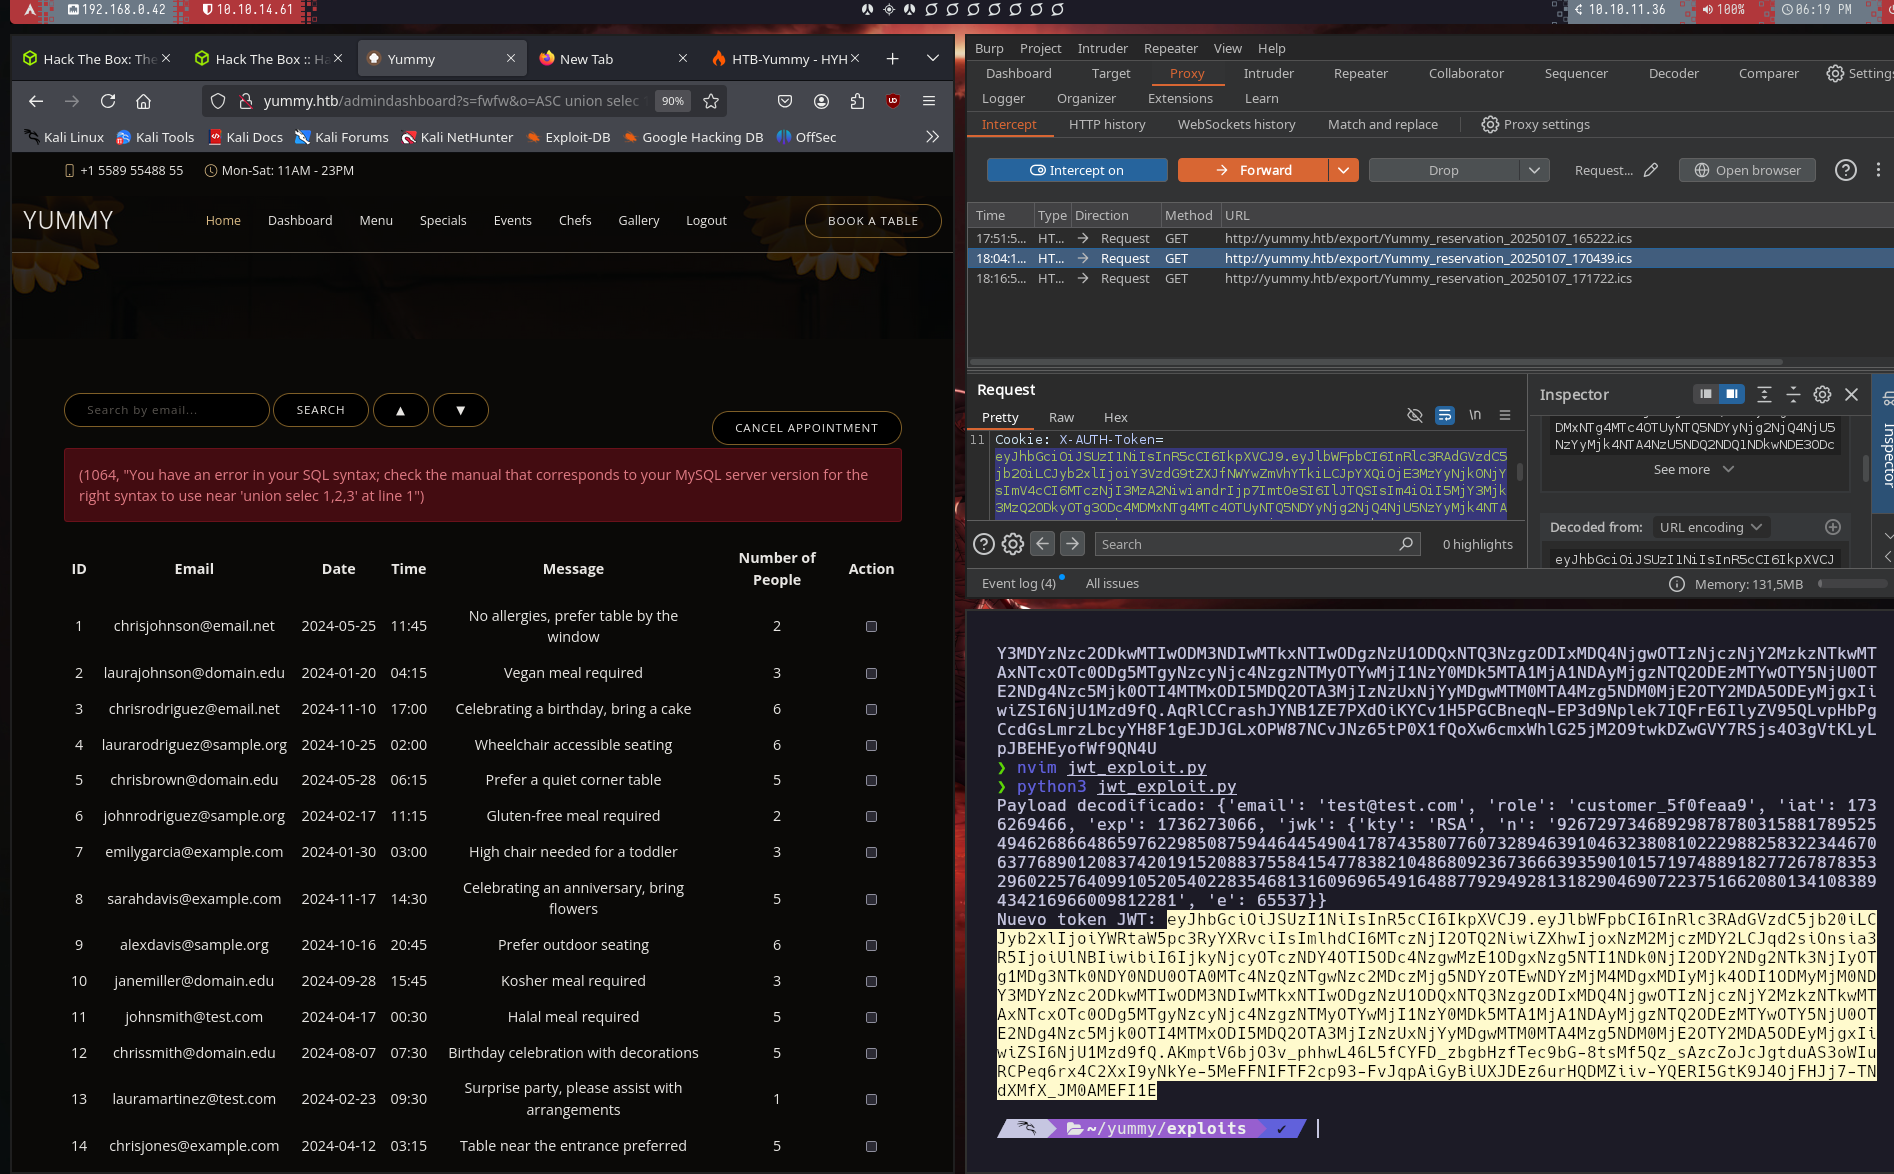Open the Firefox extensions puzzle icon
This screenshot has width=1894, height=1174.
pyautogui.click(x=857, y=101)
